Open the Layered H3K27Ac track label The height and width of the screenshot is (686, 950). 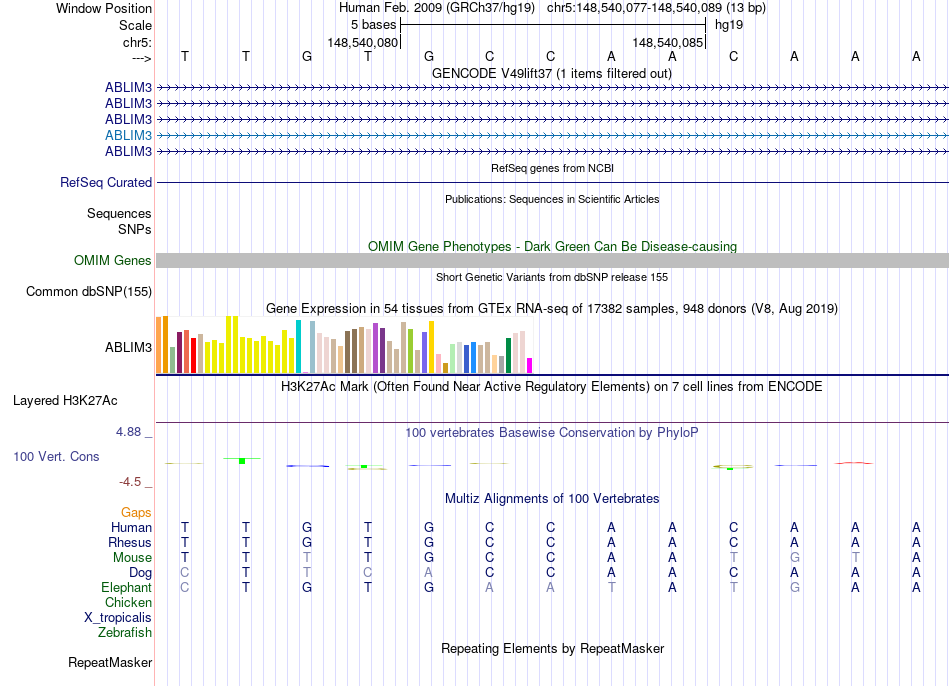(x=65, y=401)
